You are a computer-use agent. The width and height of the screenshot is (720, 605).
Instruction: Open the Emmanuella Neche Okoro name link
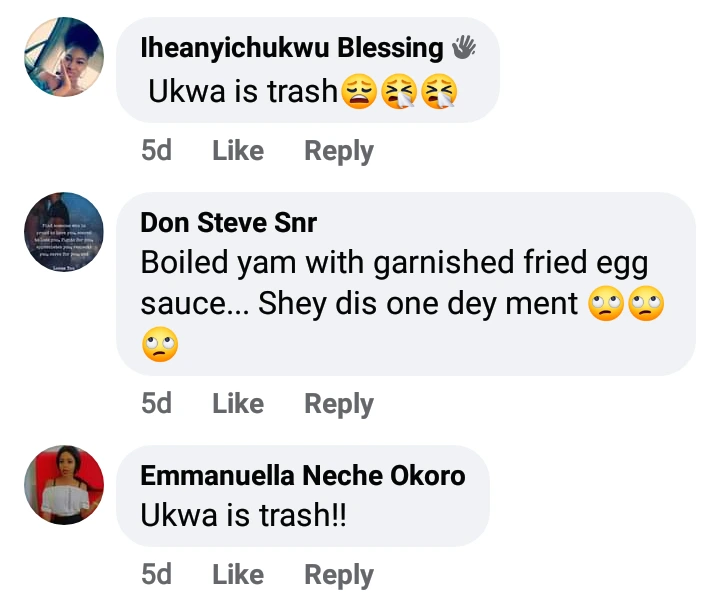tap(303, 475)
